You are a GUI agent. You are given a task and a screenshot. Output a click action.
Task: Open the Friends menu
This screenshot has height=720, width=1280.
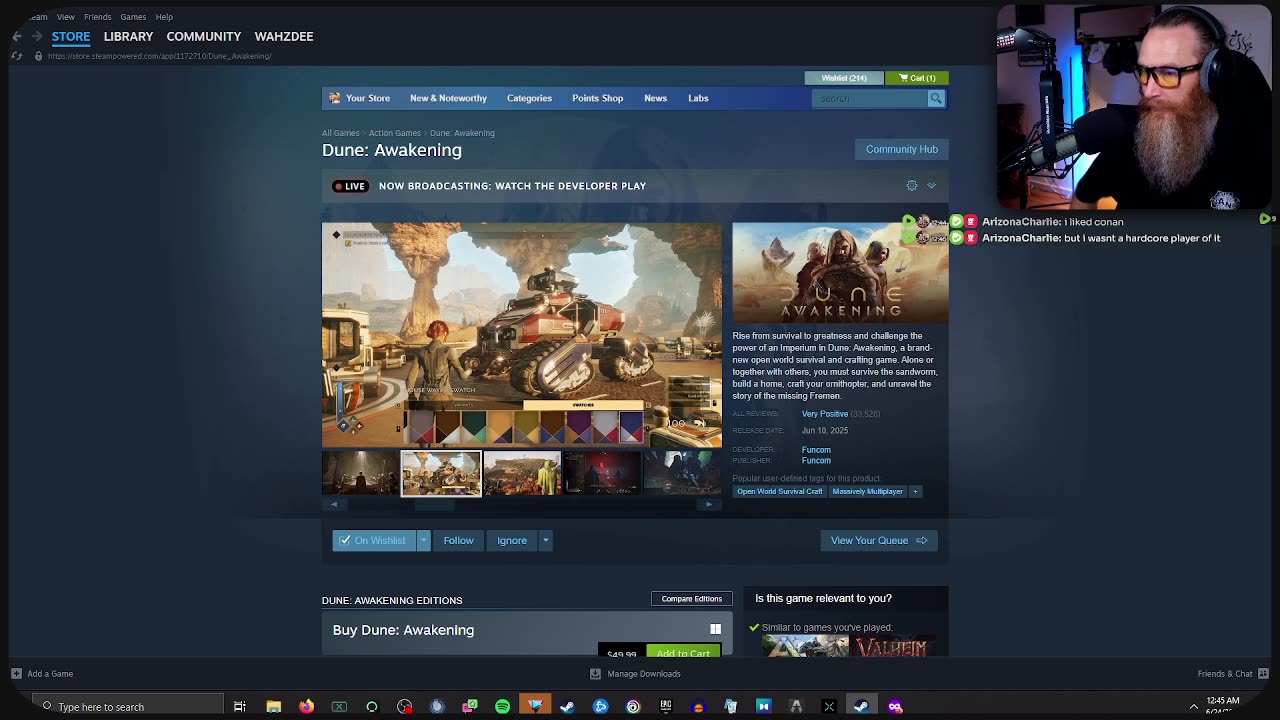pos(98,17)
